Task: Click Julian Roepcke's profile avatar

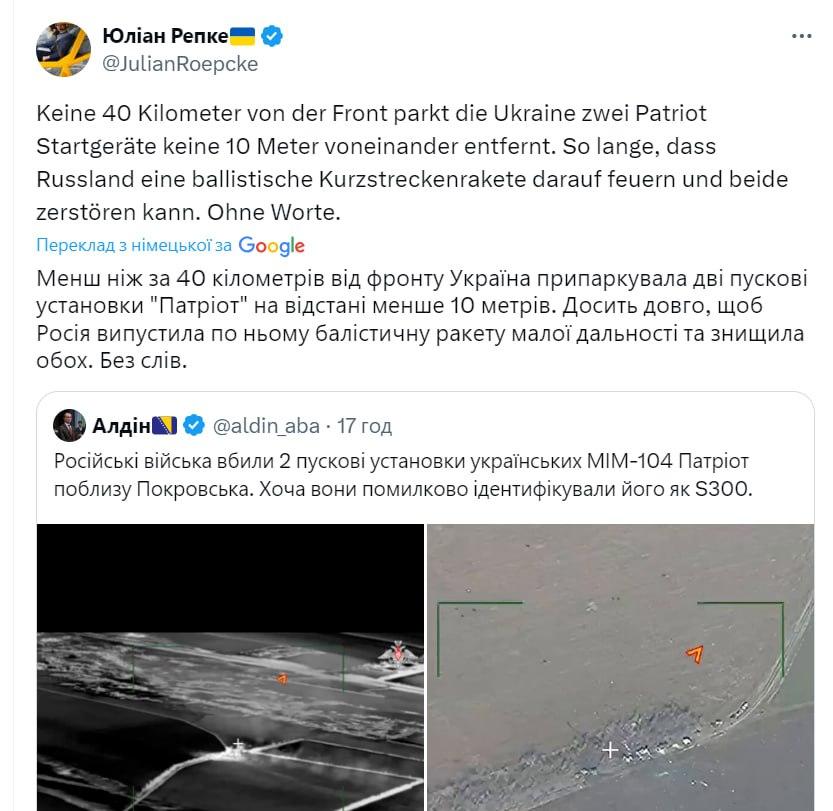Action: click(63, 49)
